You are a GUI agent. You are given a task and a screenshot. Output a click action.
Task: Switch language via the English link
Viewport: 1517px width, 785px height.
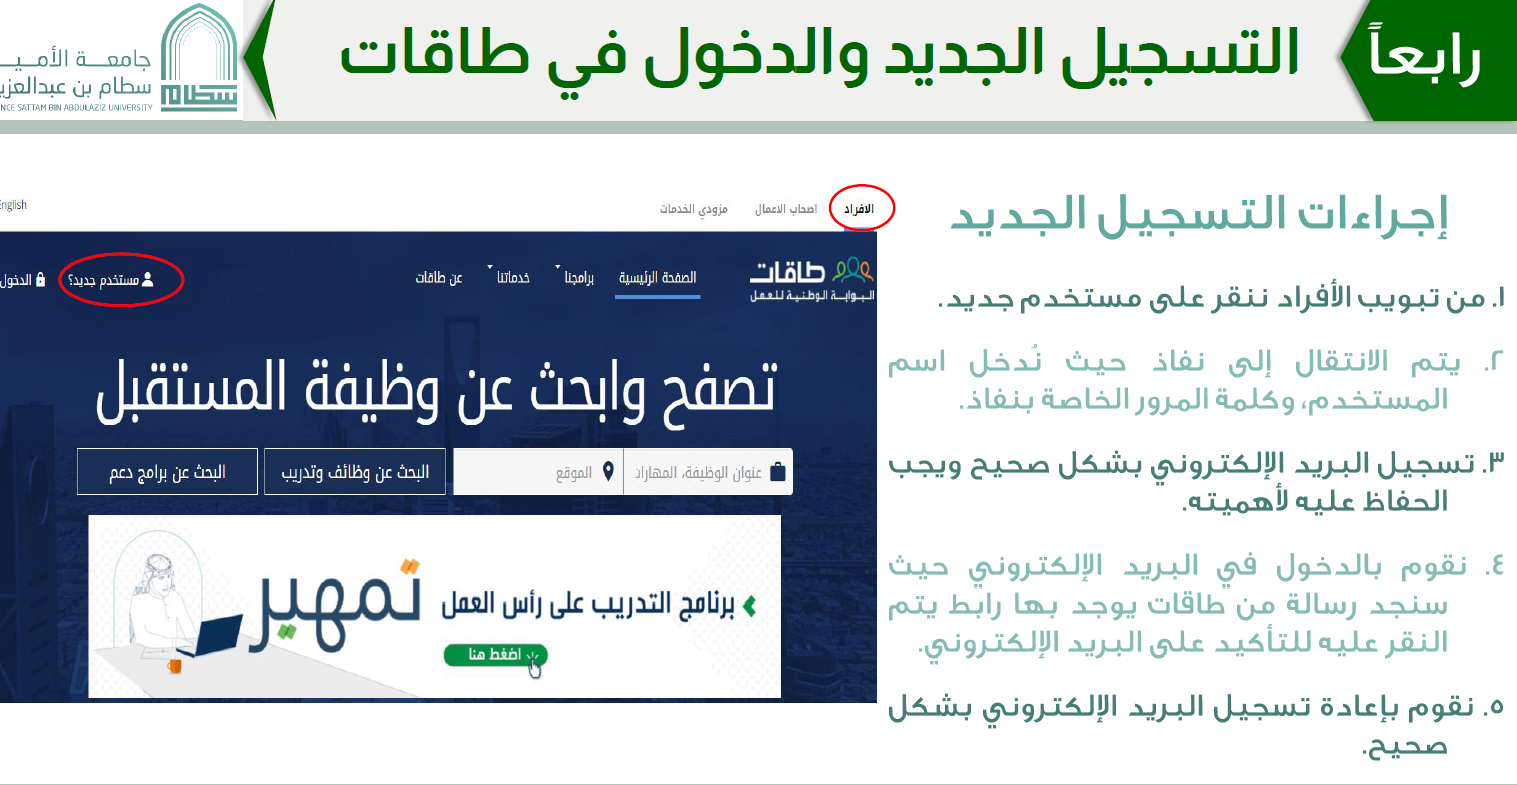click(12, 205)
